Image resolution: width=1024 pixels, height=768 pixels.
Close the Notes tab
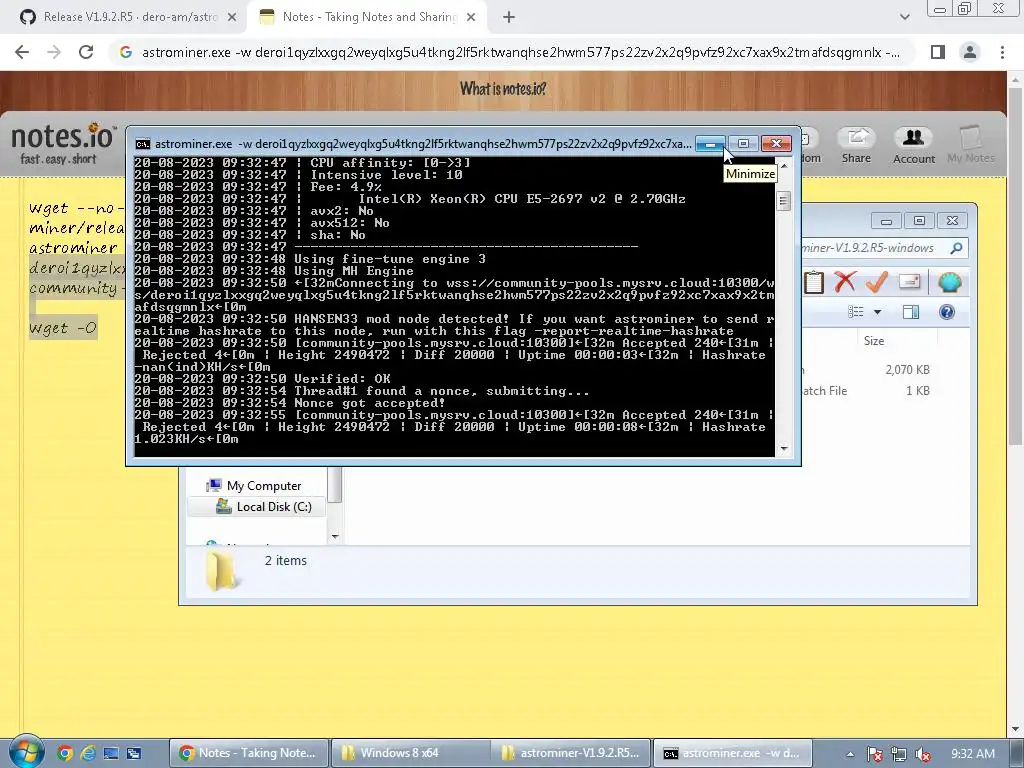[x=471, y=17]
